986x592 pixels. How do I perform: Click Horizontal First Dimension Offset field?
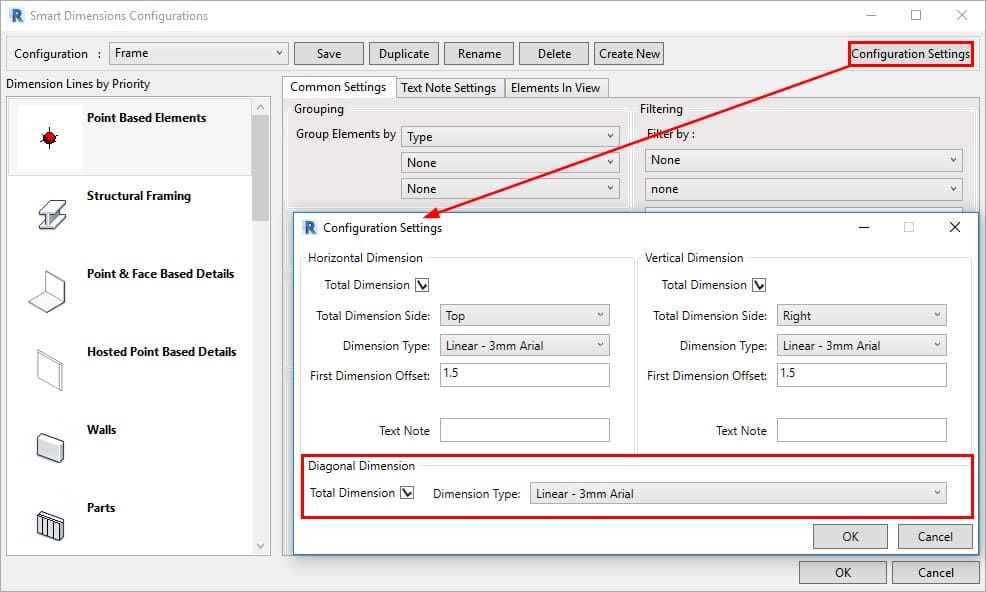point(524,375)
